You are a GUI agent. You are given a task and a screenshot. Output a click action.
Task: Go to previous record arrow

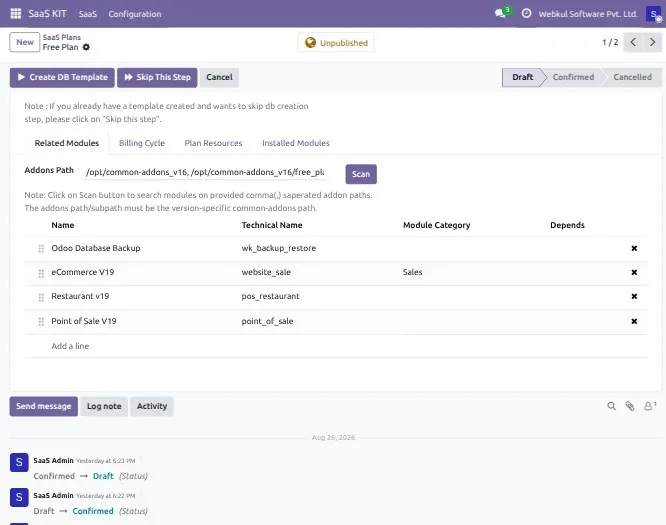[633, 42]
